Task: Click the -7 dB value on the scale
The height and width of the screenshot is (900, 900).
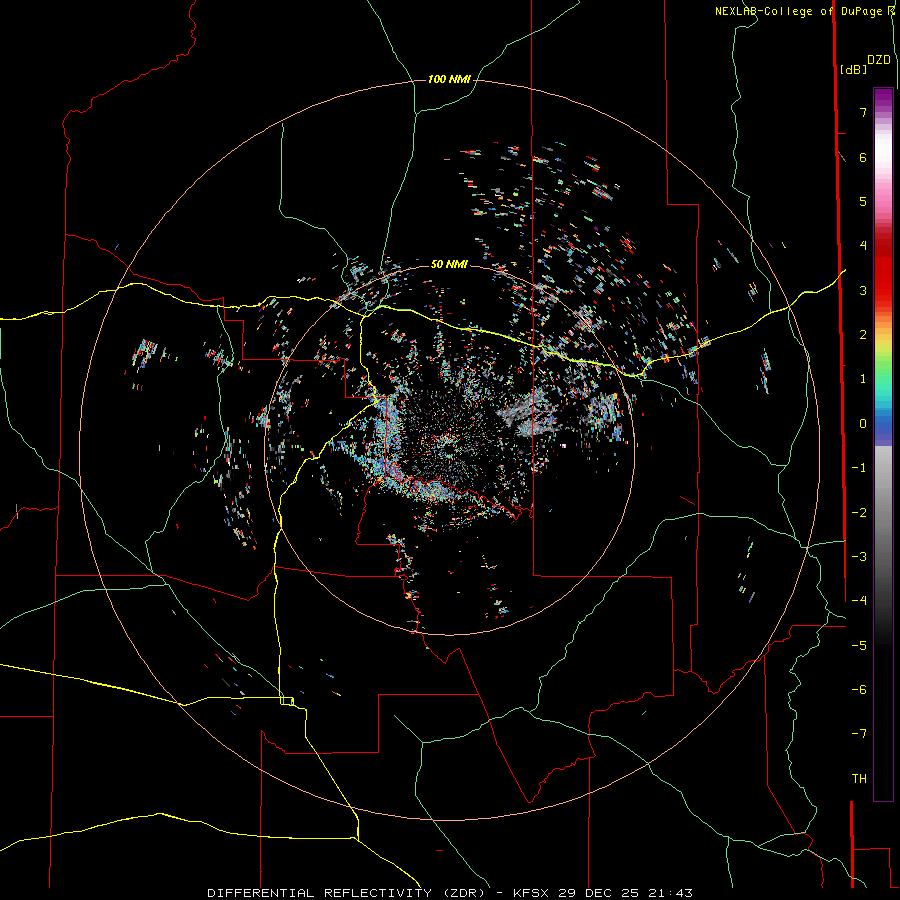Action: (x=859, y=734)
